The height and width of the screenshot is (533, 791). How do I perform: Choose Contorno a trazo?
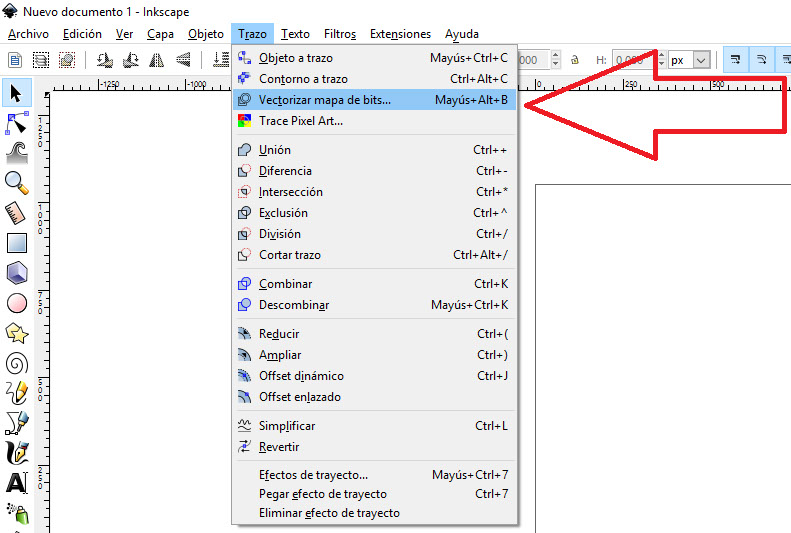(x=375, y=79)
